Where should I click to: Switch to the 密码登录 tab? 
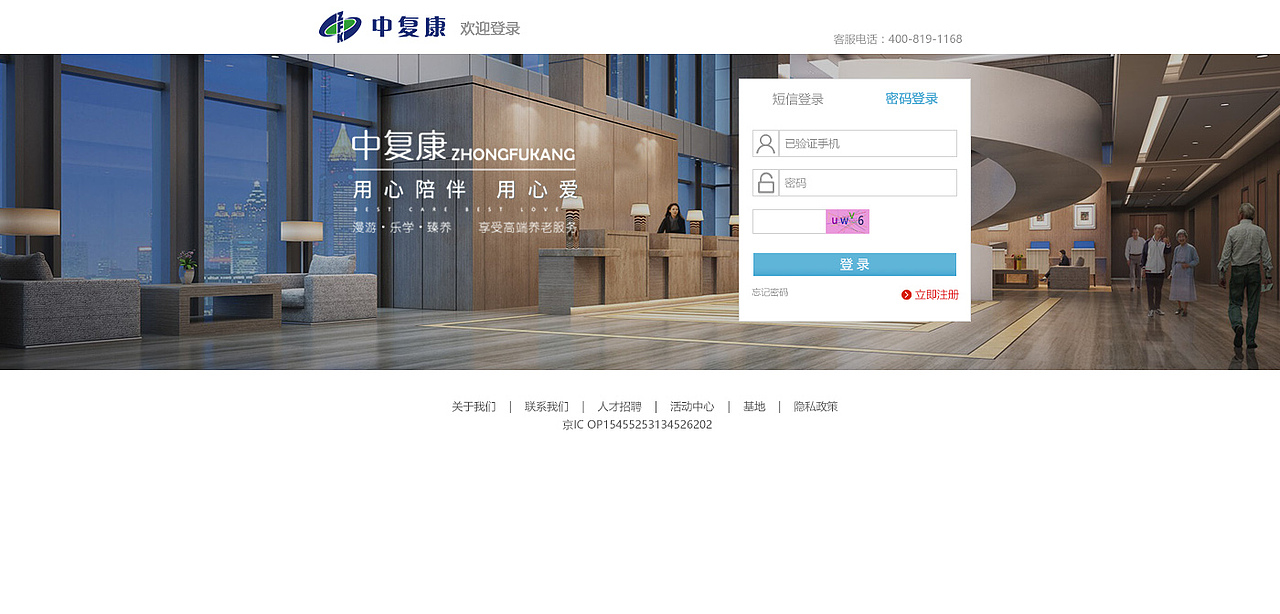[x=910, y=99]
